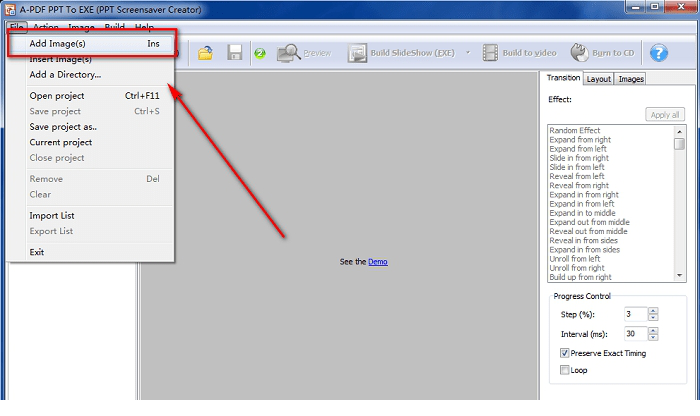700x416 pixels.
Task: Click Build to video button label
Action: (x=529, y=53)
